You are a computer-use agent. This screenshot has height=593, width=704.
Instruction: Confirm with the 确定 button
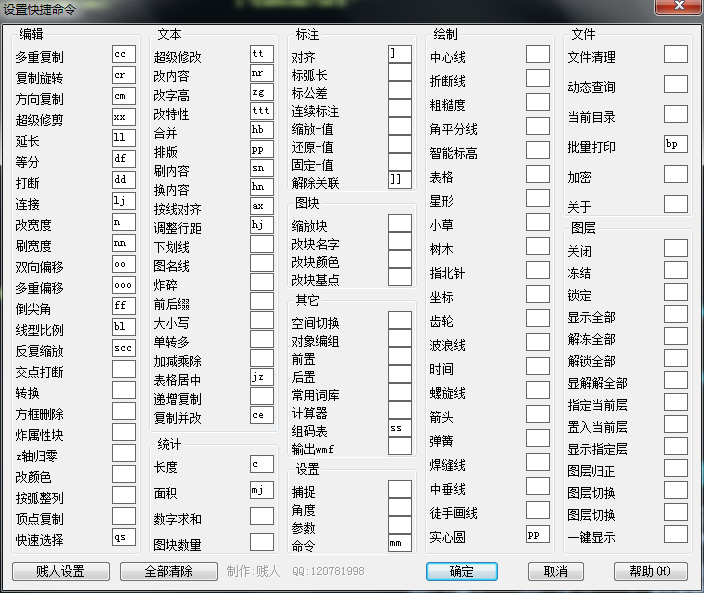pyautogui.click(x=462, y=571)
